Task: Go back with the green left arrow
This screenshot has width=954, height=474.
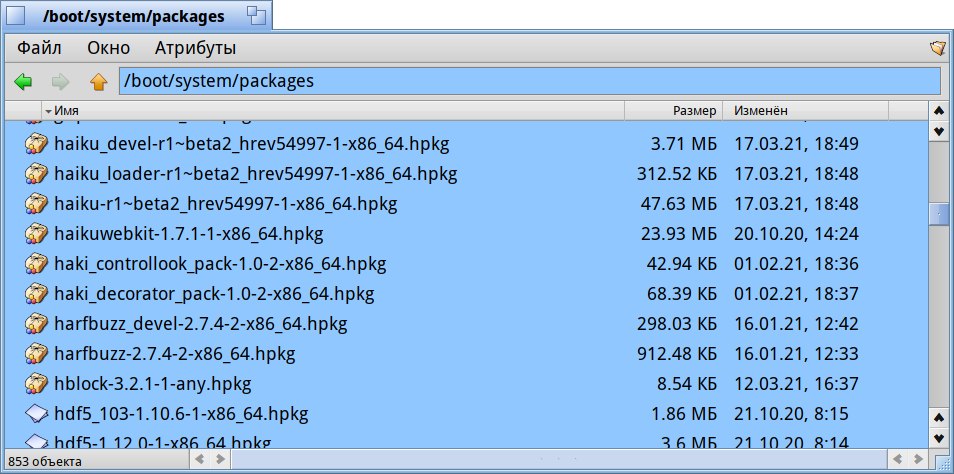Action: 23,82
